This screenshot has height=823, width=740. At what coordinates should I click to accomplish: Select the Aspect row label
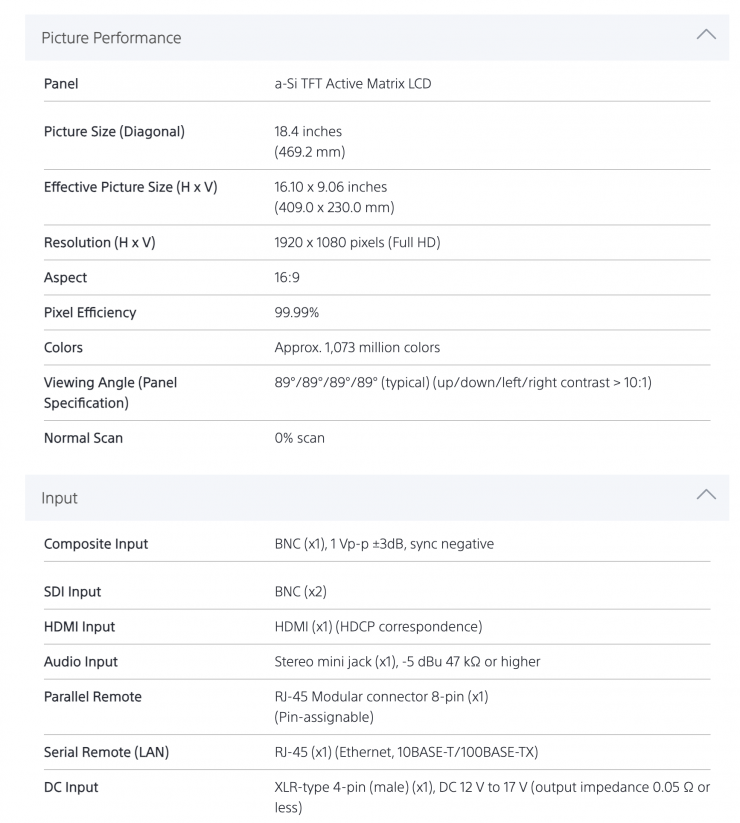tap(65, 277)
